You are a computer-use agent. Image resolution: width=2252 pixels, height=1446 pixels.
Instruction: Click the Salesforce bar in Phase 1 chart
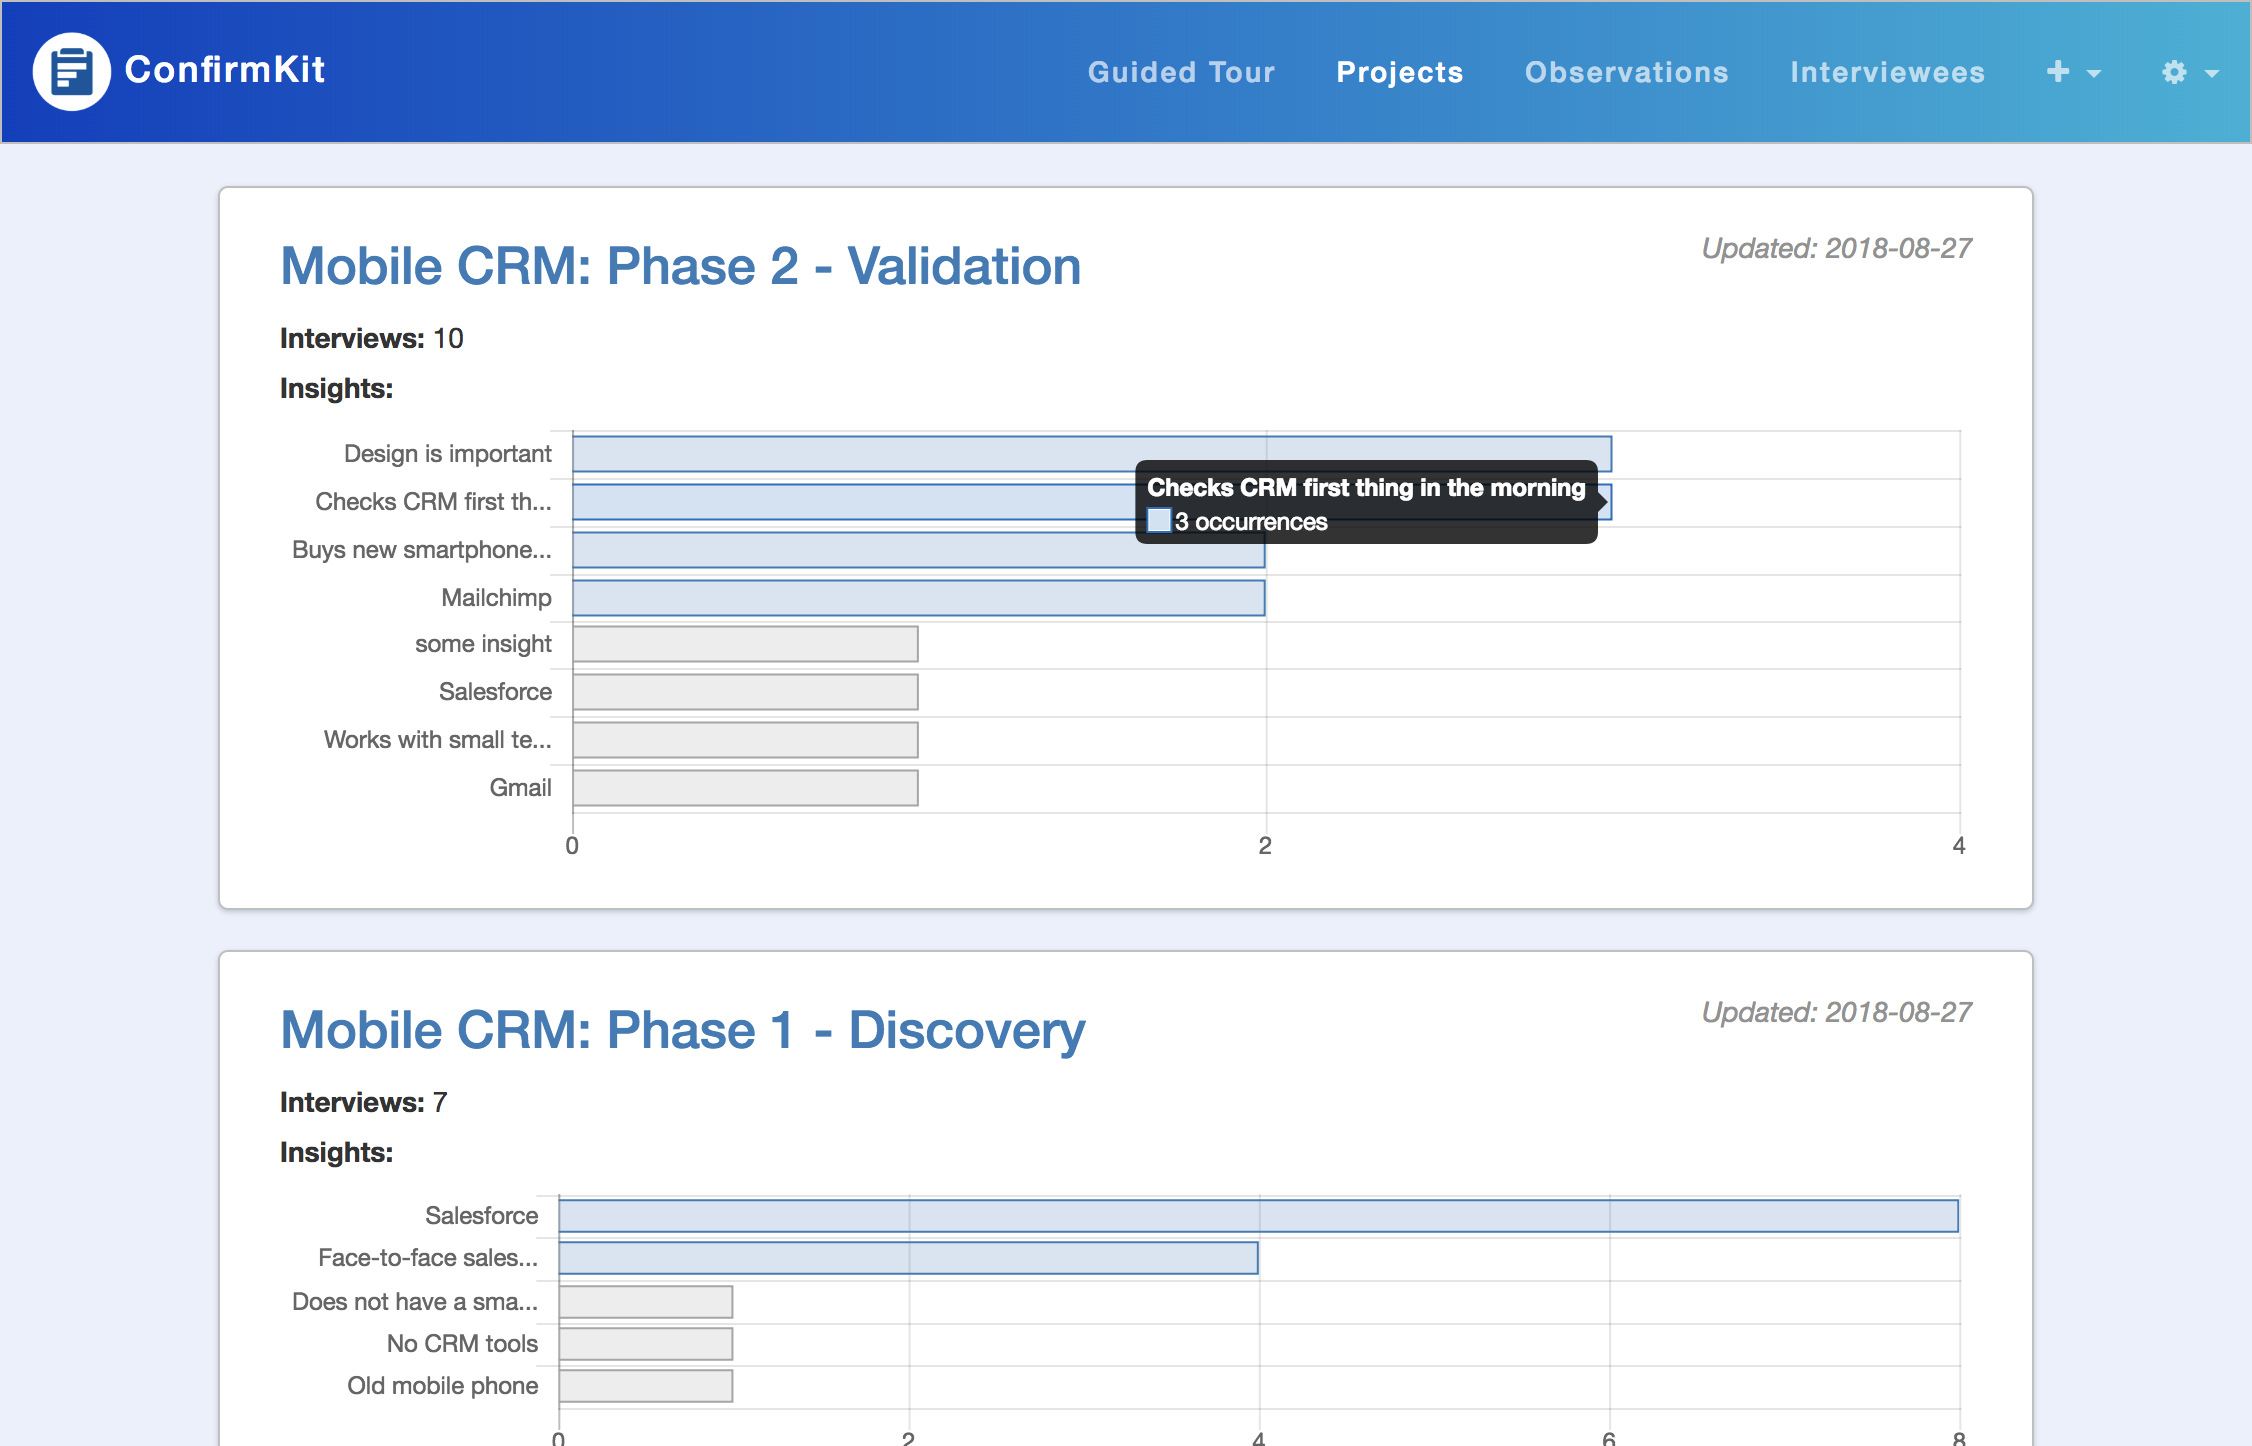[x=1258, y=1216]
